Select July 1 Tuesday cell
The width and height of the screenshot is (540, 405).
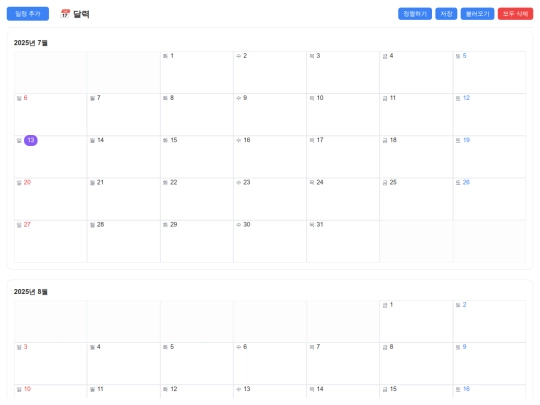(x=197, y=72)
